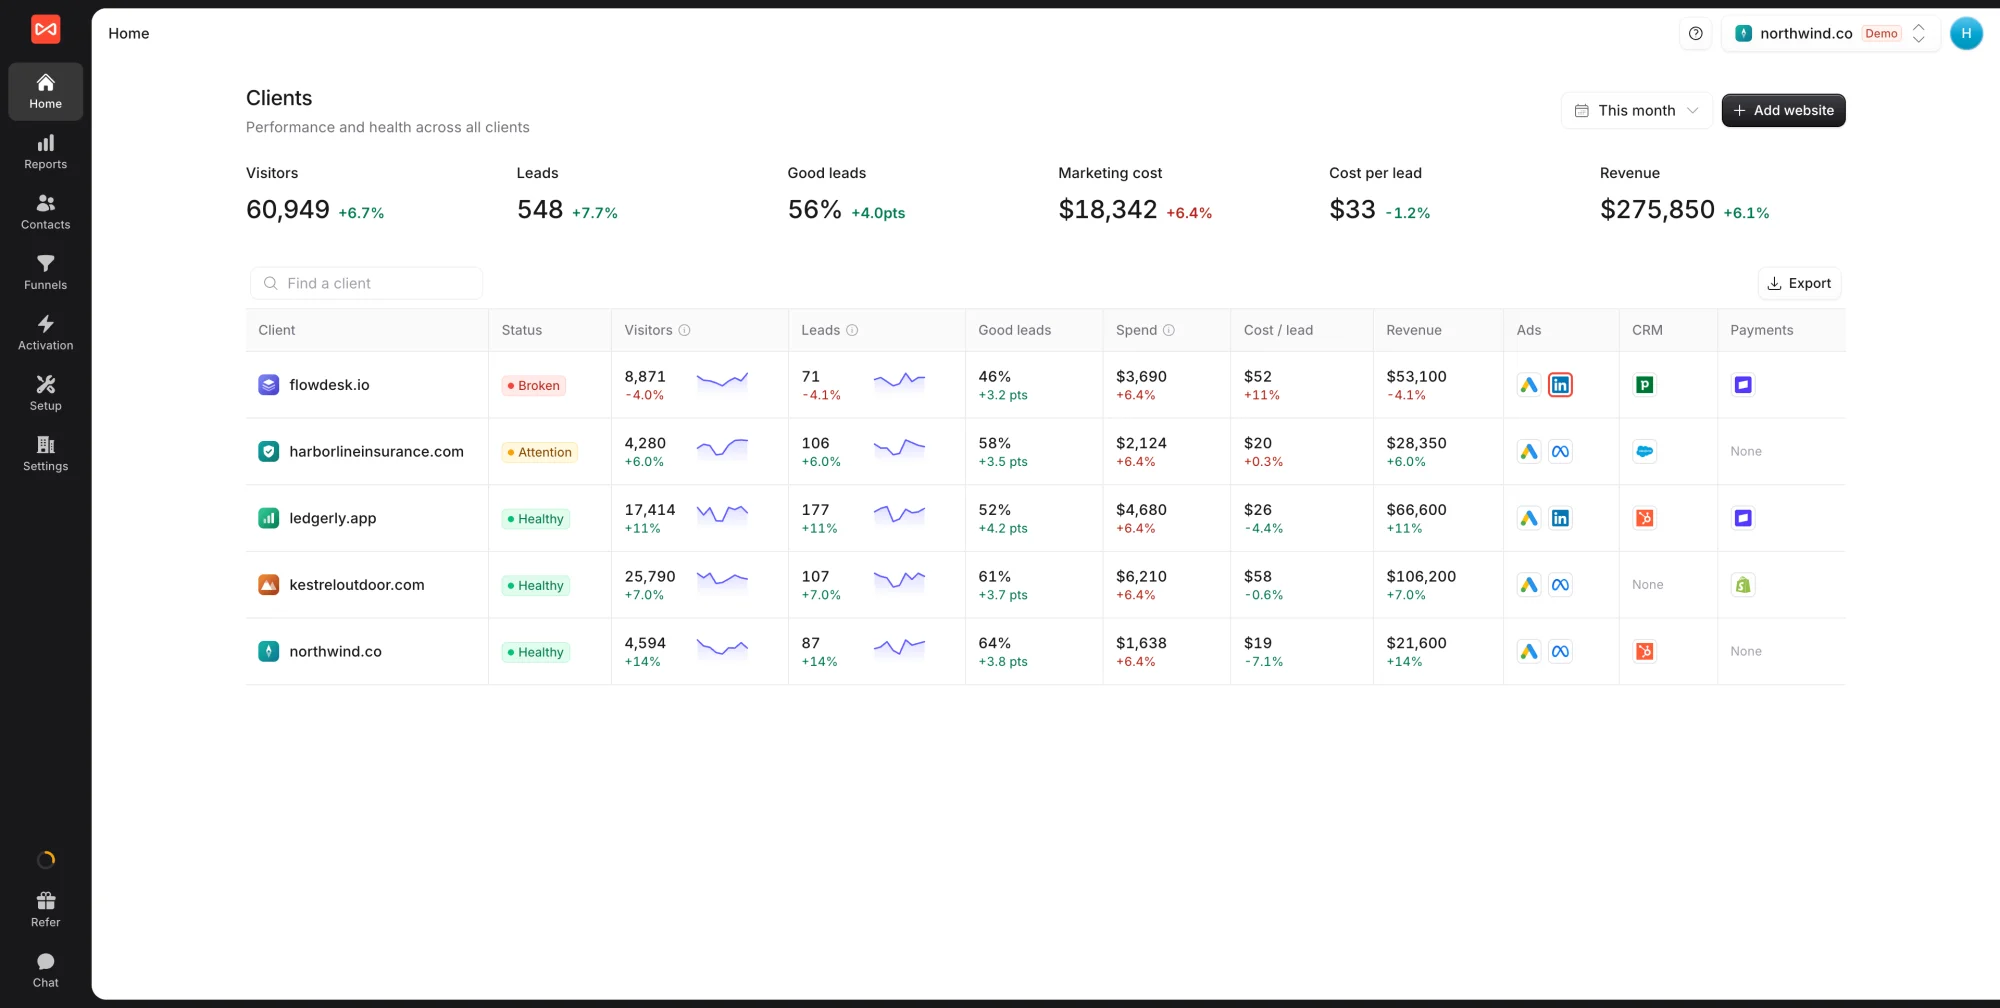Click the ledgerly.app visitors sparkline chart

pos(722,516)
